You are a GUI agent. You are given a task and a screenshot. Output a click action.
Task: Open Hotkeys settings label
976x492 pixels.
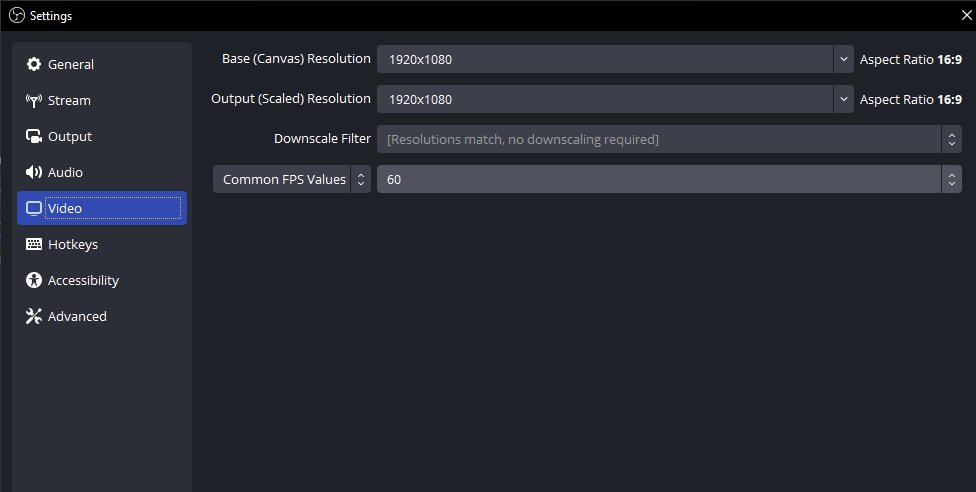click(x=73, y=245)
